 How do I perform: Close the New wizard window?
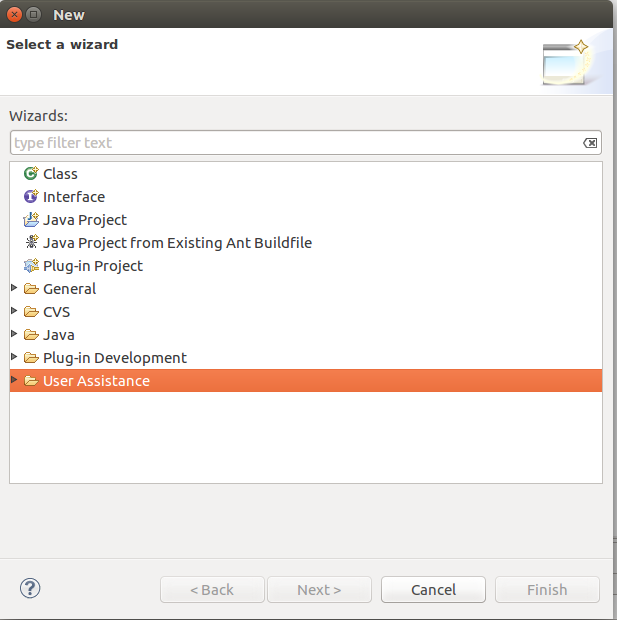point(14,14)
